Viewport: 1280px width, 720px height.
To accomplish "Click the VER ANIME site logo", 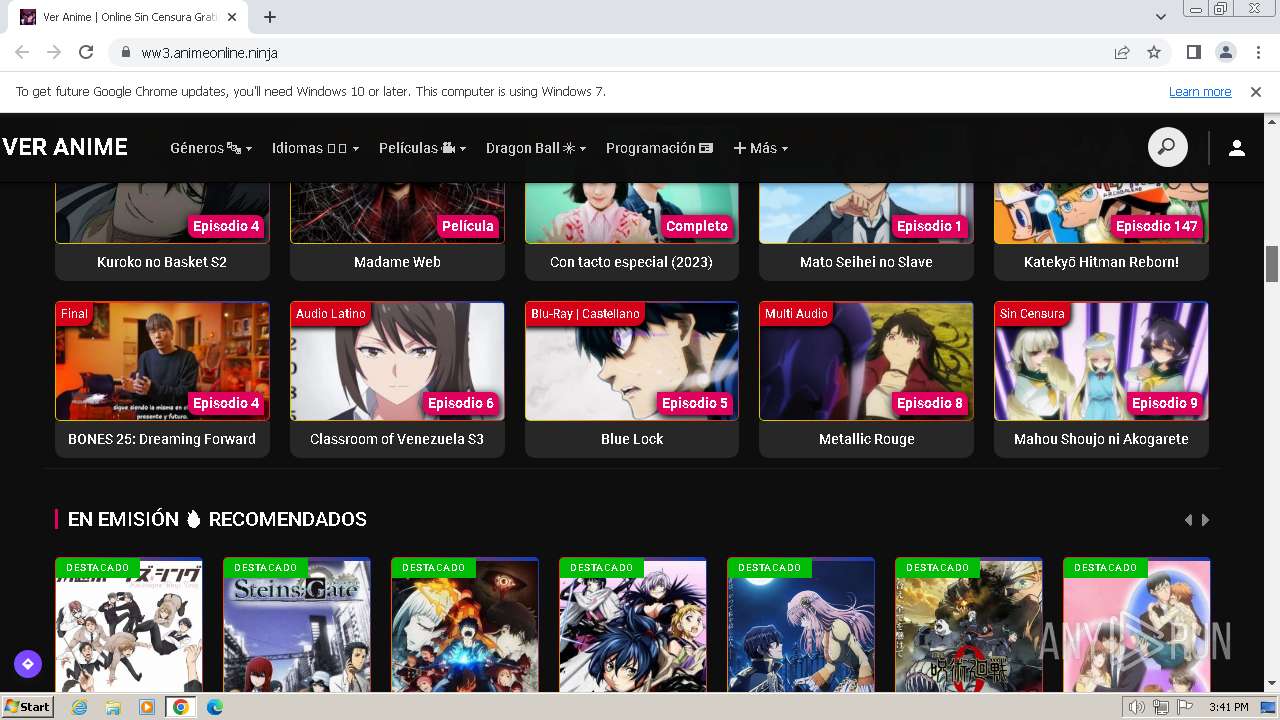I will click(65, 147).
